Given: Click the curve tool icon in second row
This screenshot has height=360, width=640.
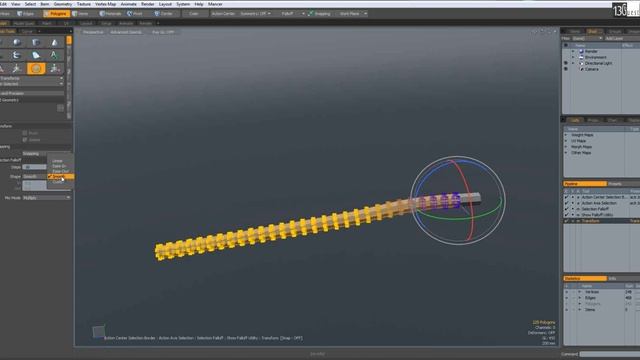Looking at the screenshot, I should (17, 55).
